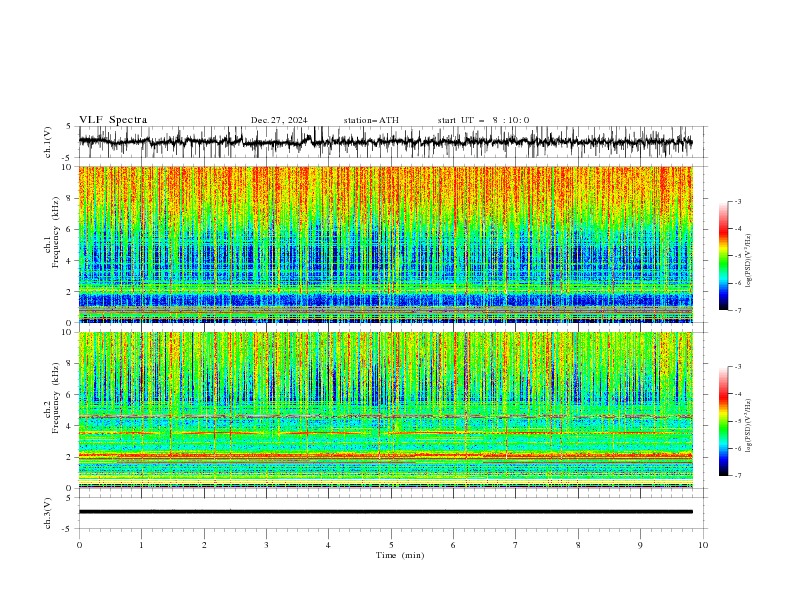
Task: Click the "VLF Spectra" title text
Action: (113, 120)
